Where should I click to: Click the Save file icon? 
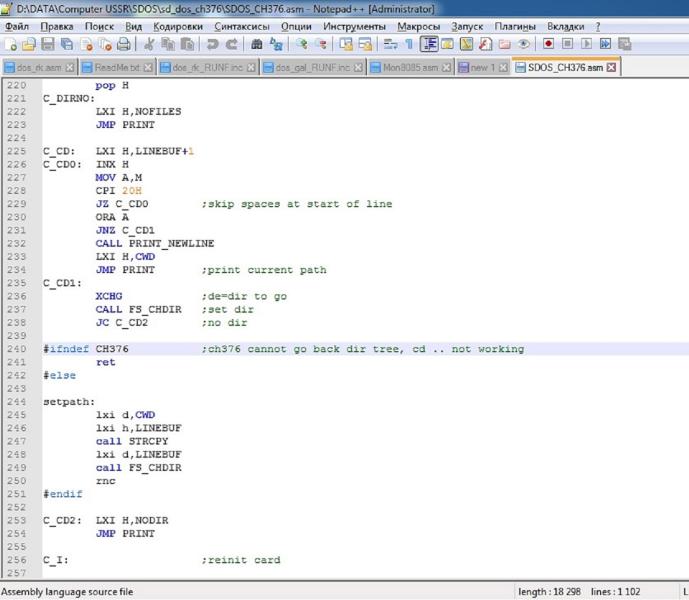[47, 45]
